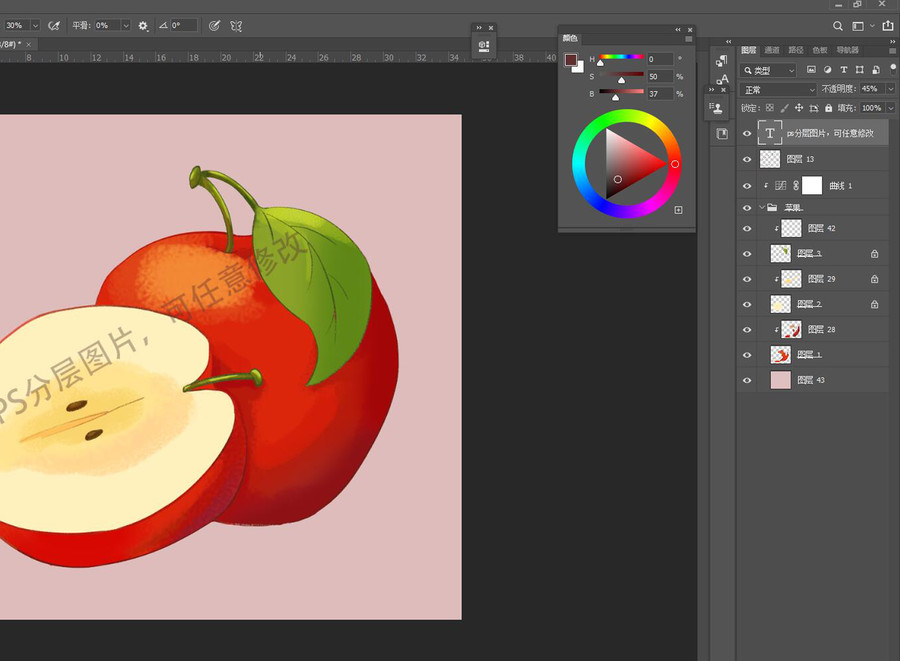Hide layer 图层 13

pyautogui.click(x=747, y=160)
